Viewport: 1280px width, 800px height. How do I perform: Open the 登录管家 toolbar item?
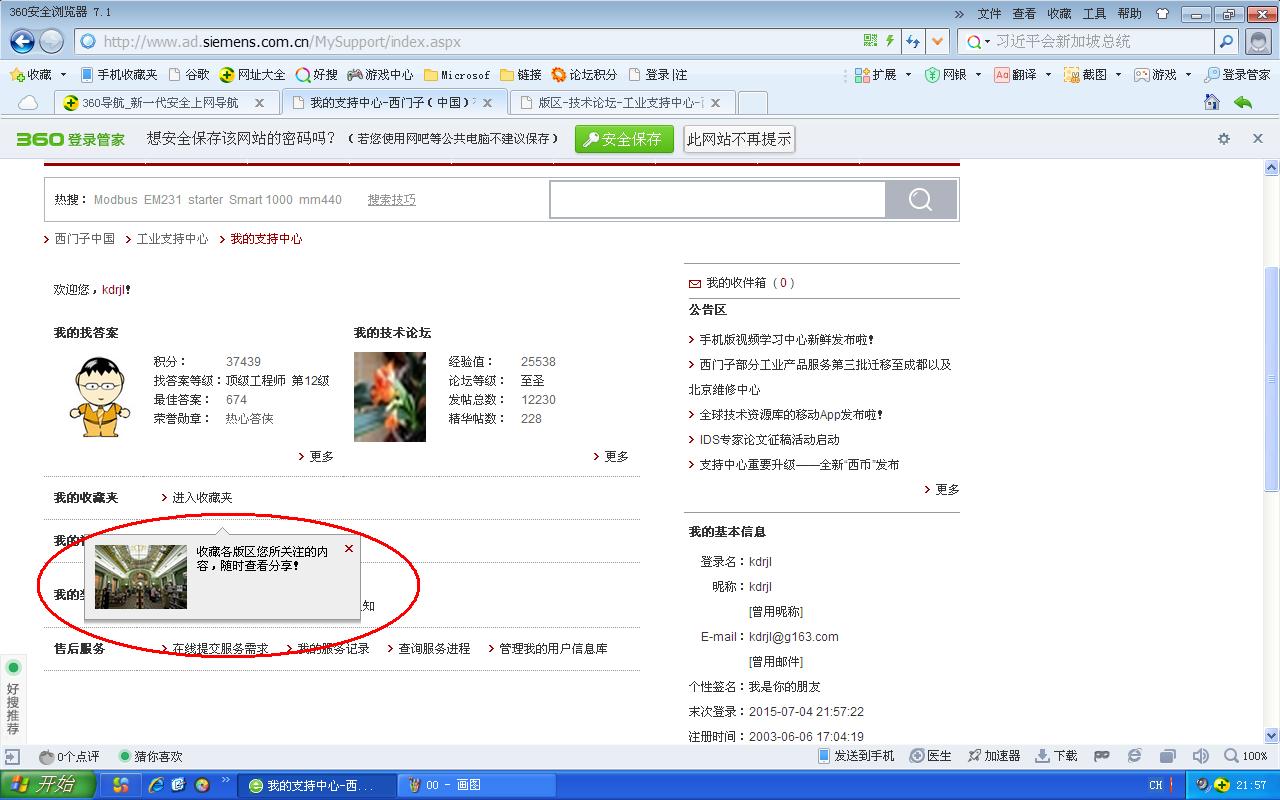click(1237, 75)
